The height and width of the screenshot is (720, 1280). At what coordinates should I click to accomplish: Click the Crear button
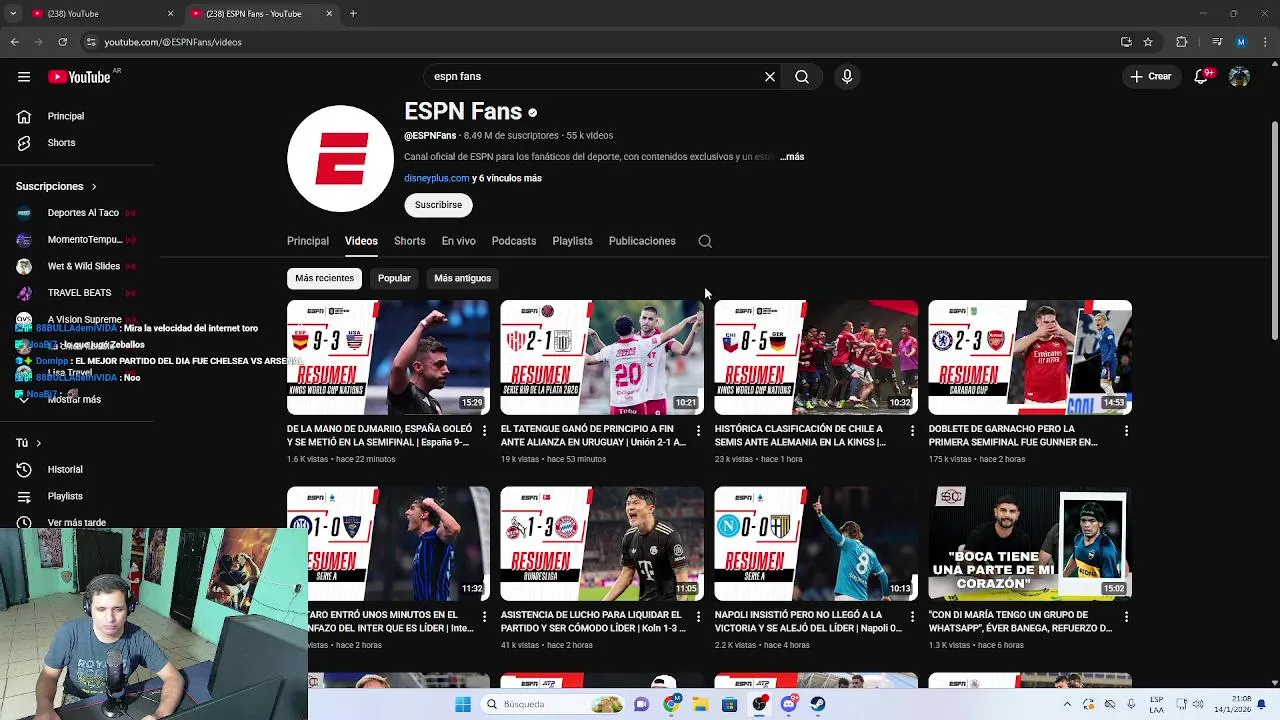pos(1151,76)
